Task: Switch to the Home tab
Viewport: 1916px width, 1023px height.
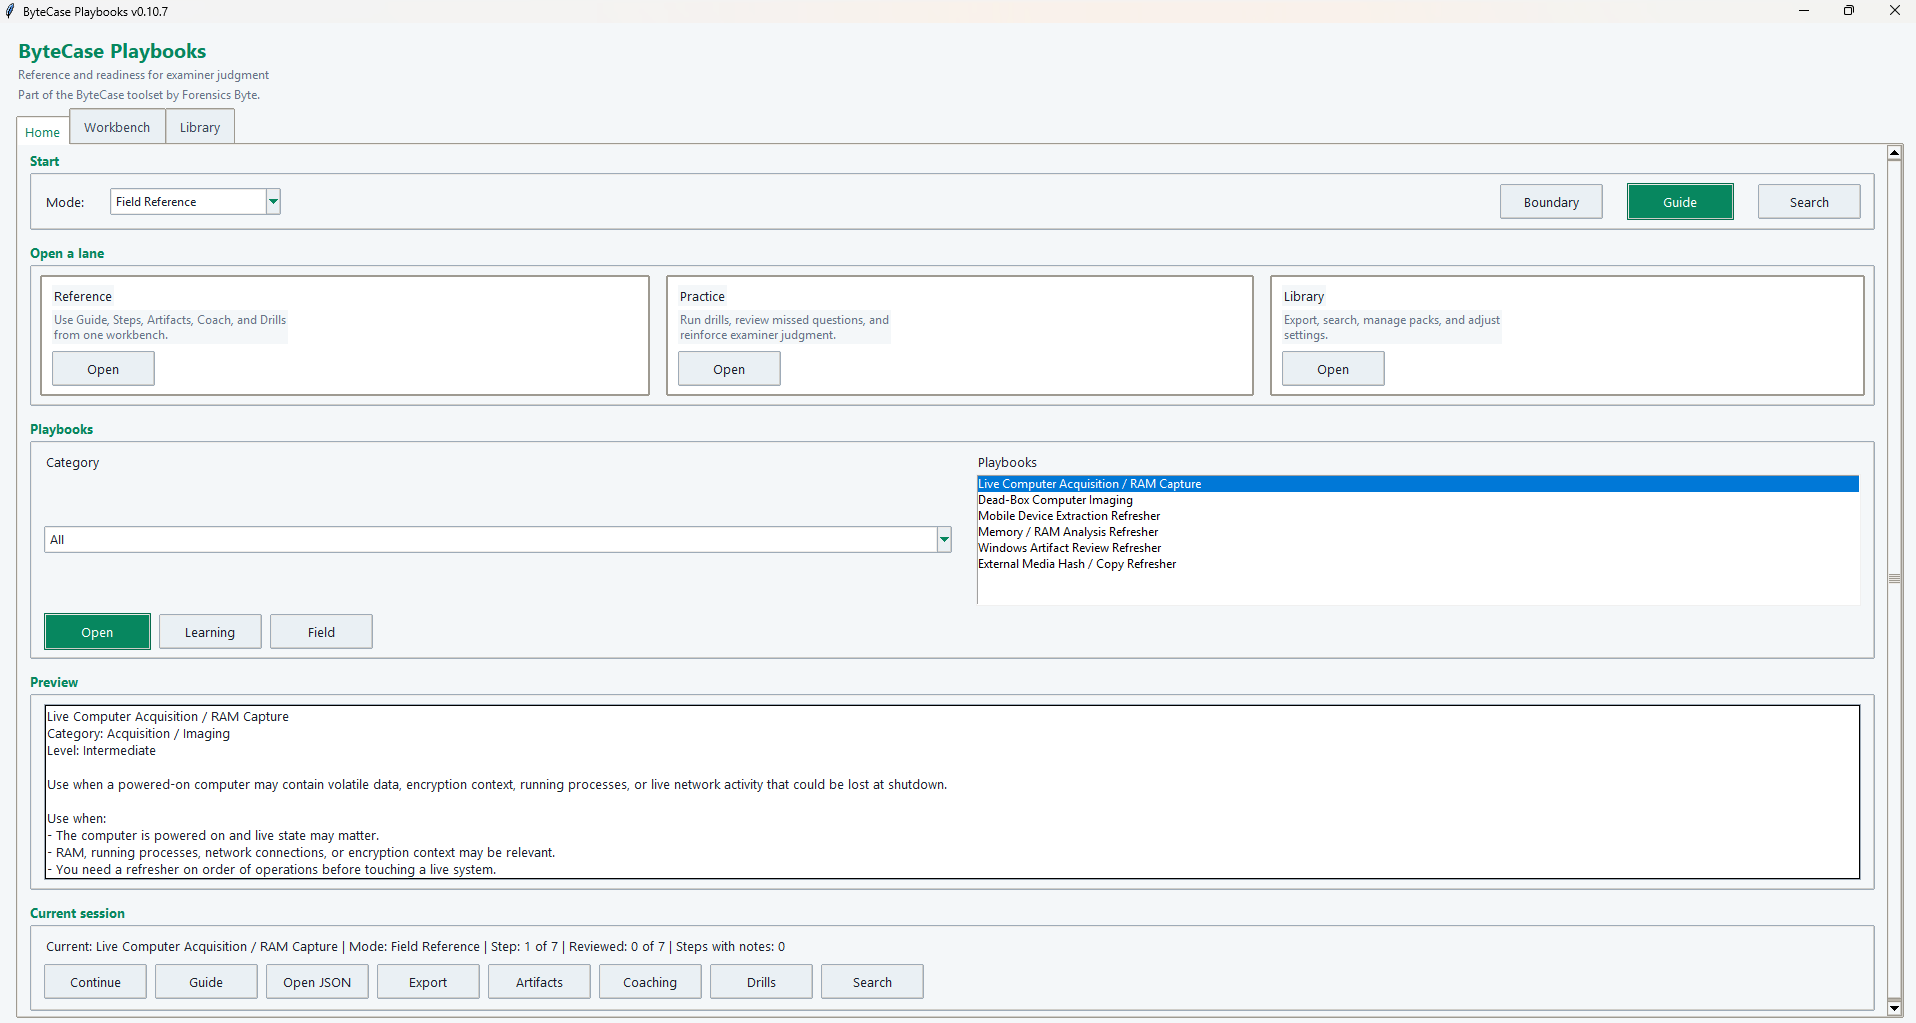Action: click(x=43, y=131)
